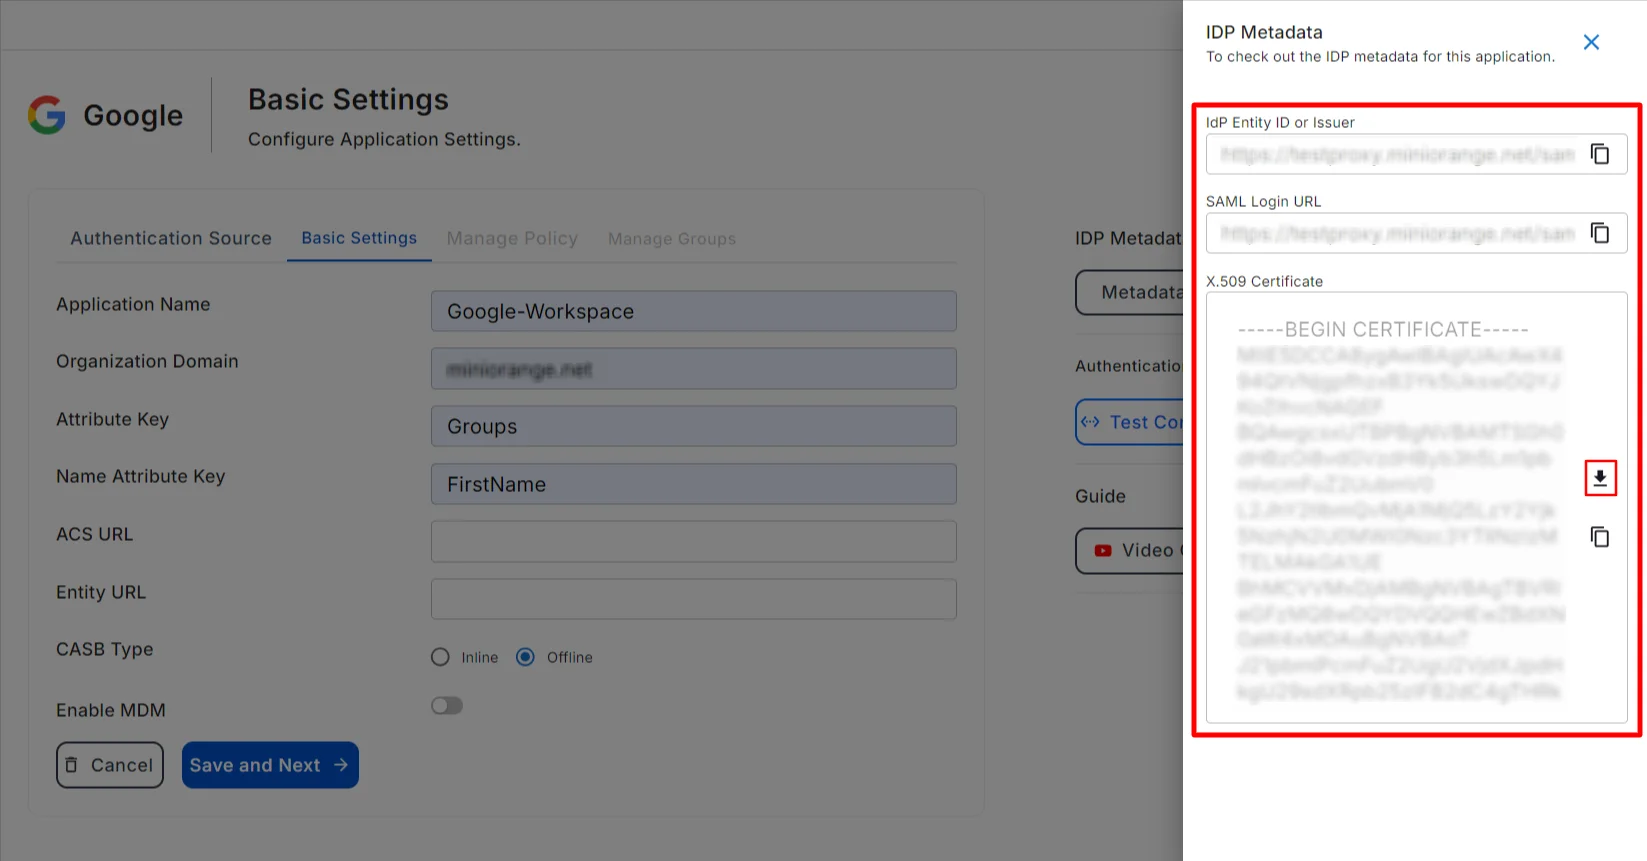Open the Manage Policy tab
1647x861 pixels.
point(512,238)
